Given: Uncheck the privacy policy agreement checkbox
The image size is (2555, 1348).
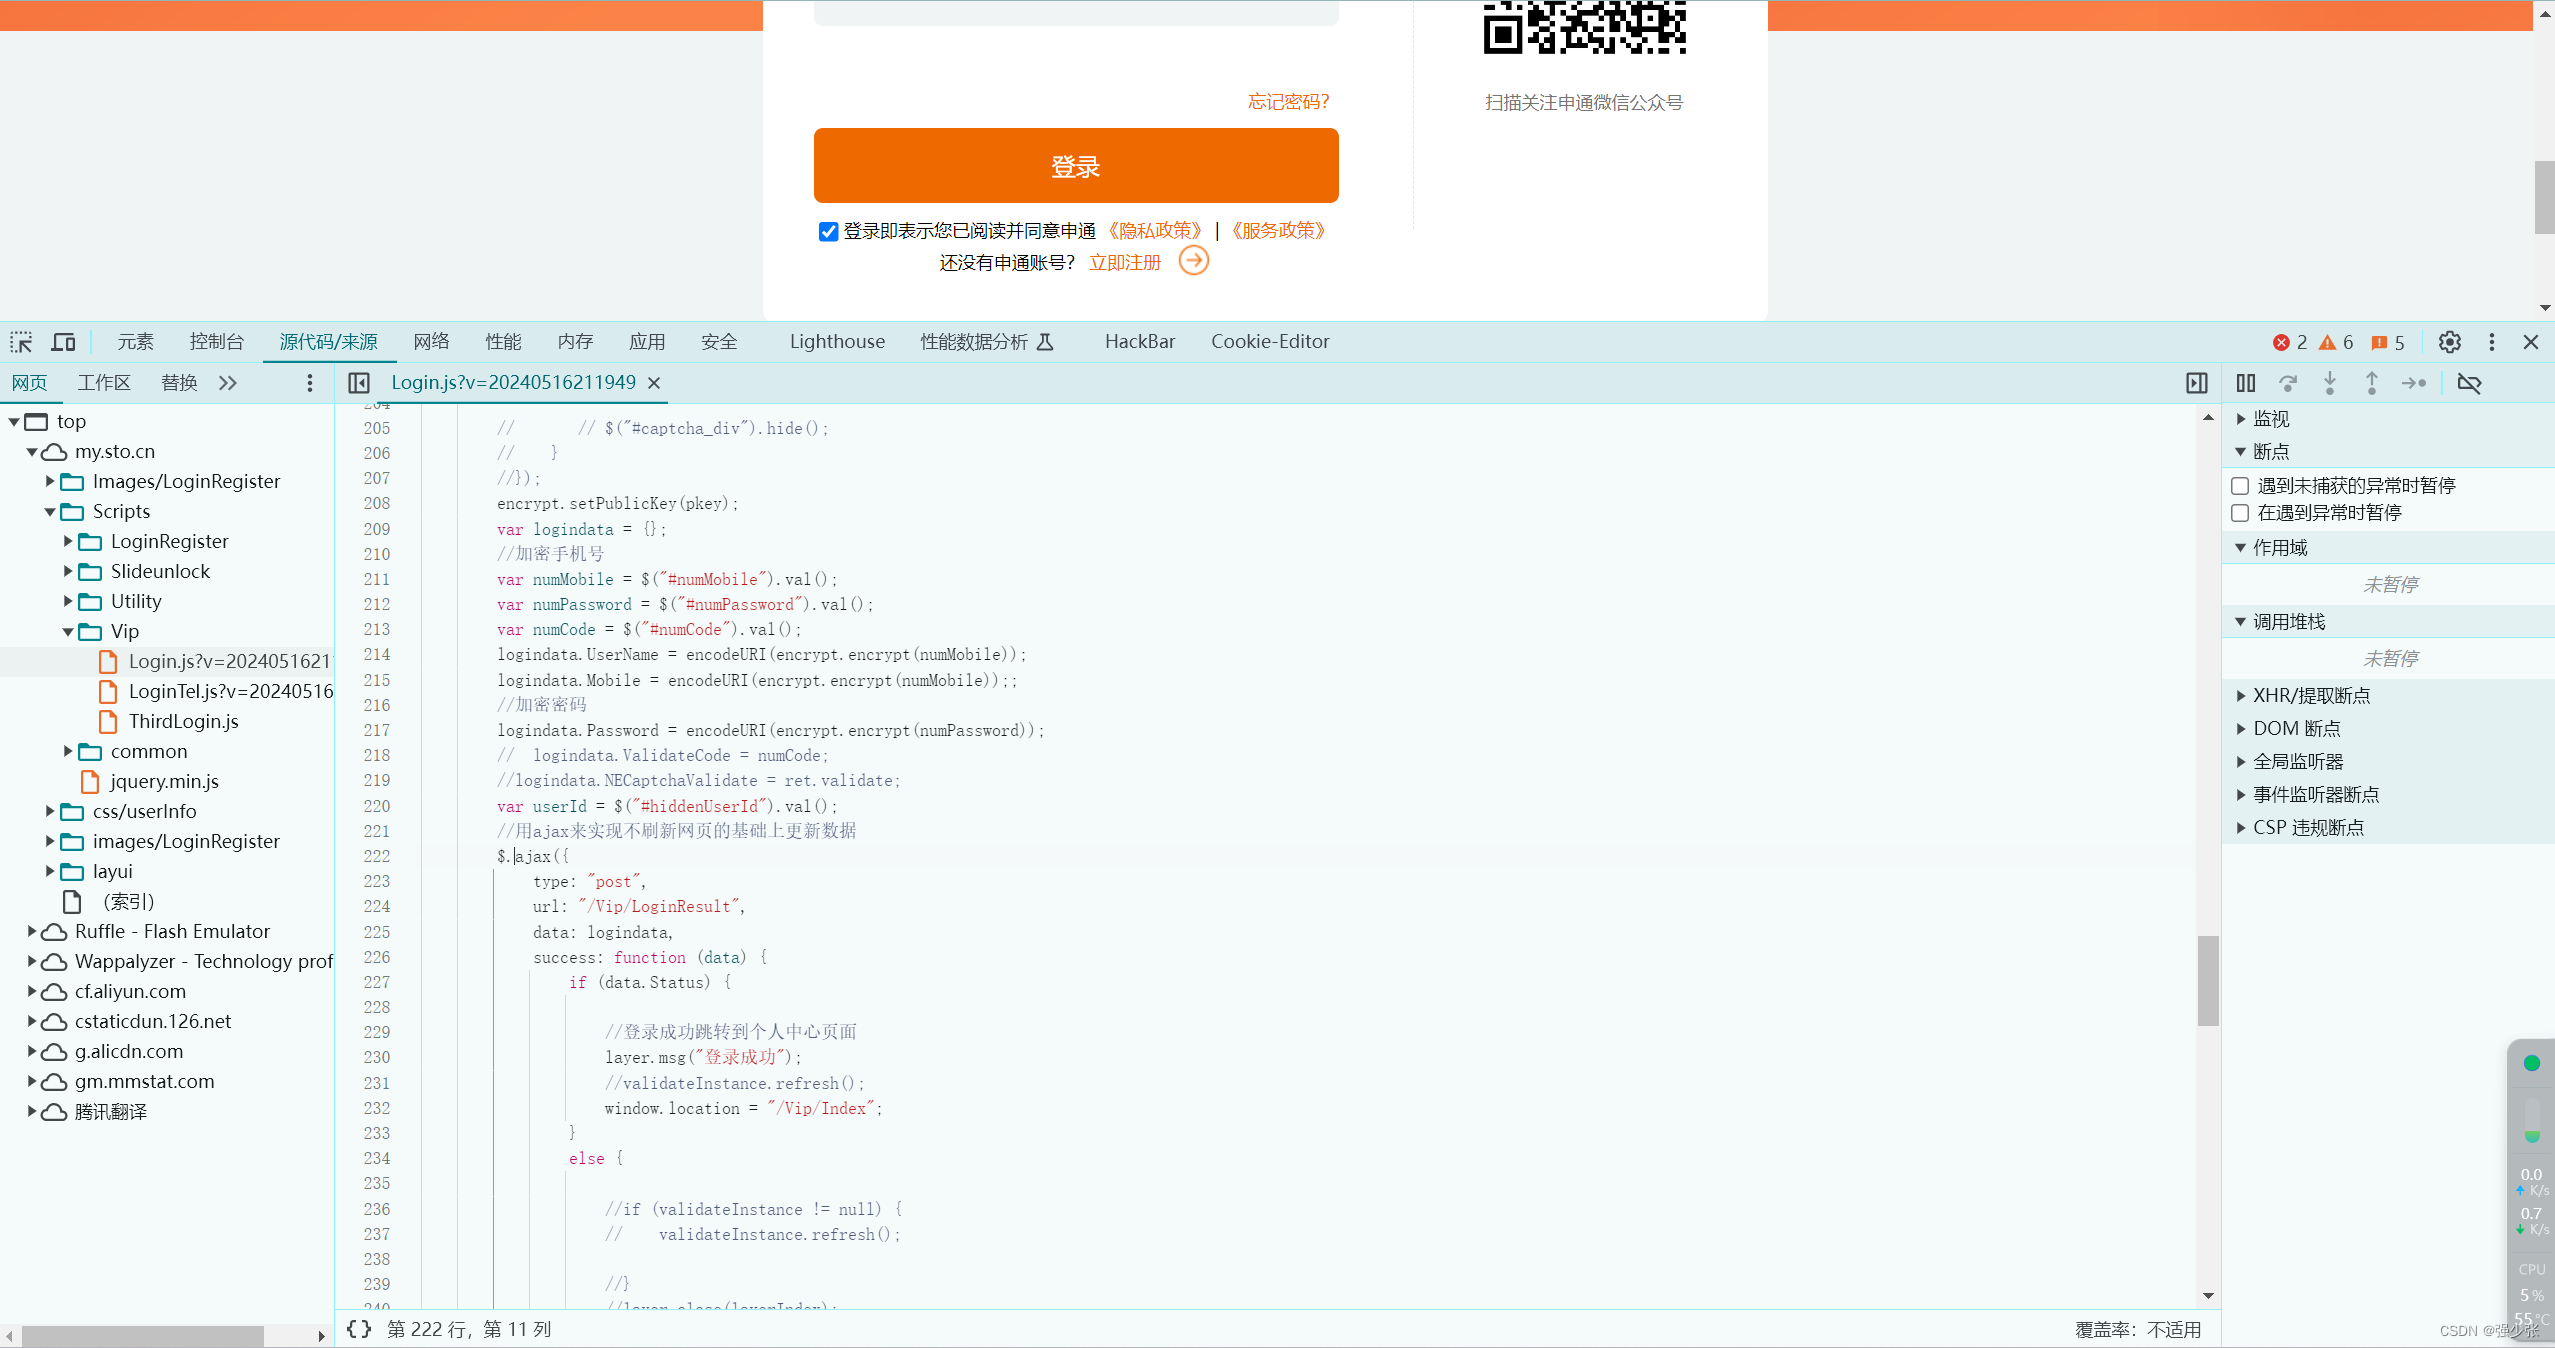Looking at the screenshot, I should 828,232.
